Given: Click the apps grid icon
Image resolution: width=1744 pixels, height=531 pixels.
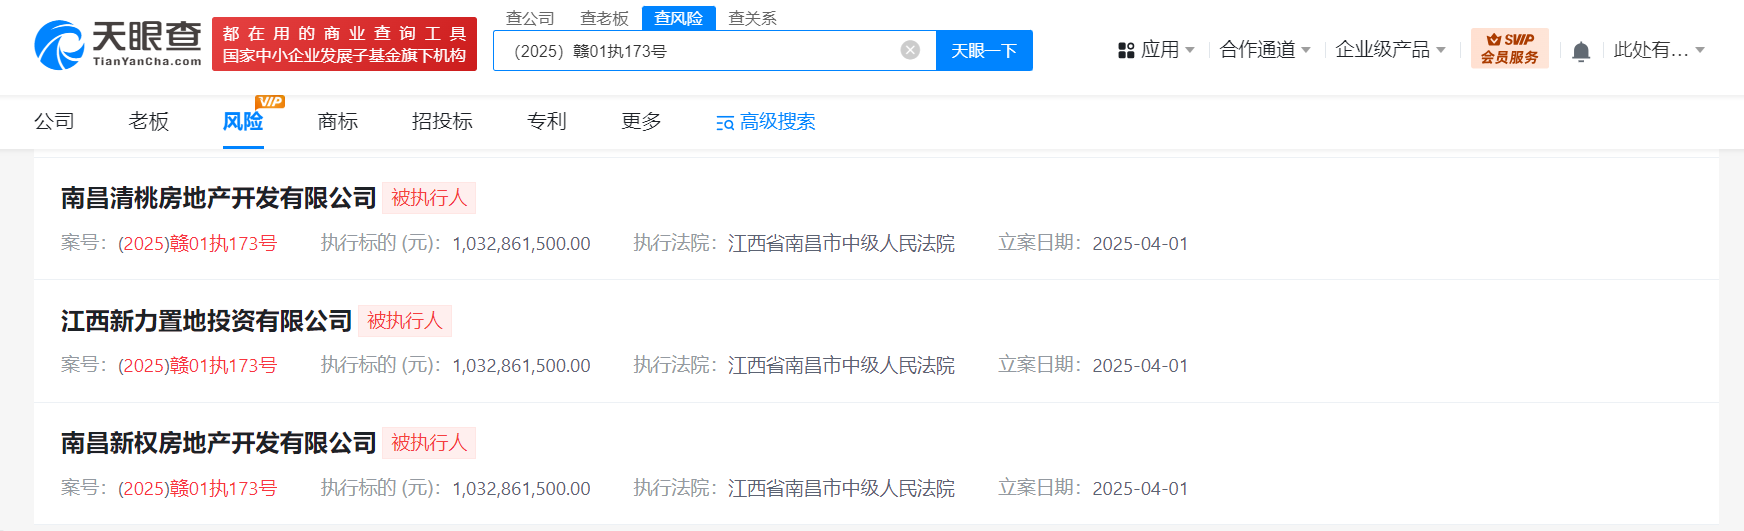Looking at the screenshot, I should (1126, 50).
